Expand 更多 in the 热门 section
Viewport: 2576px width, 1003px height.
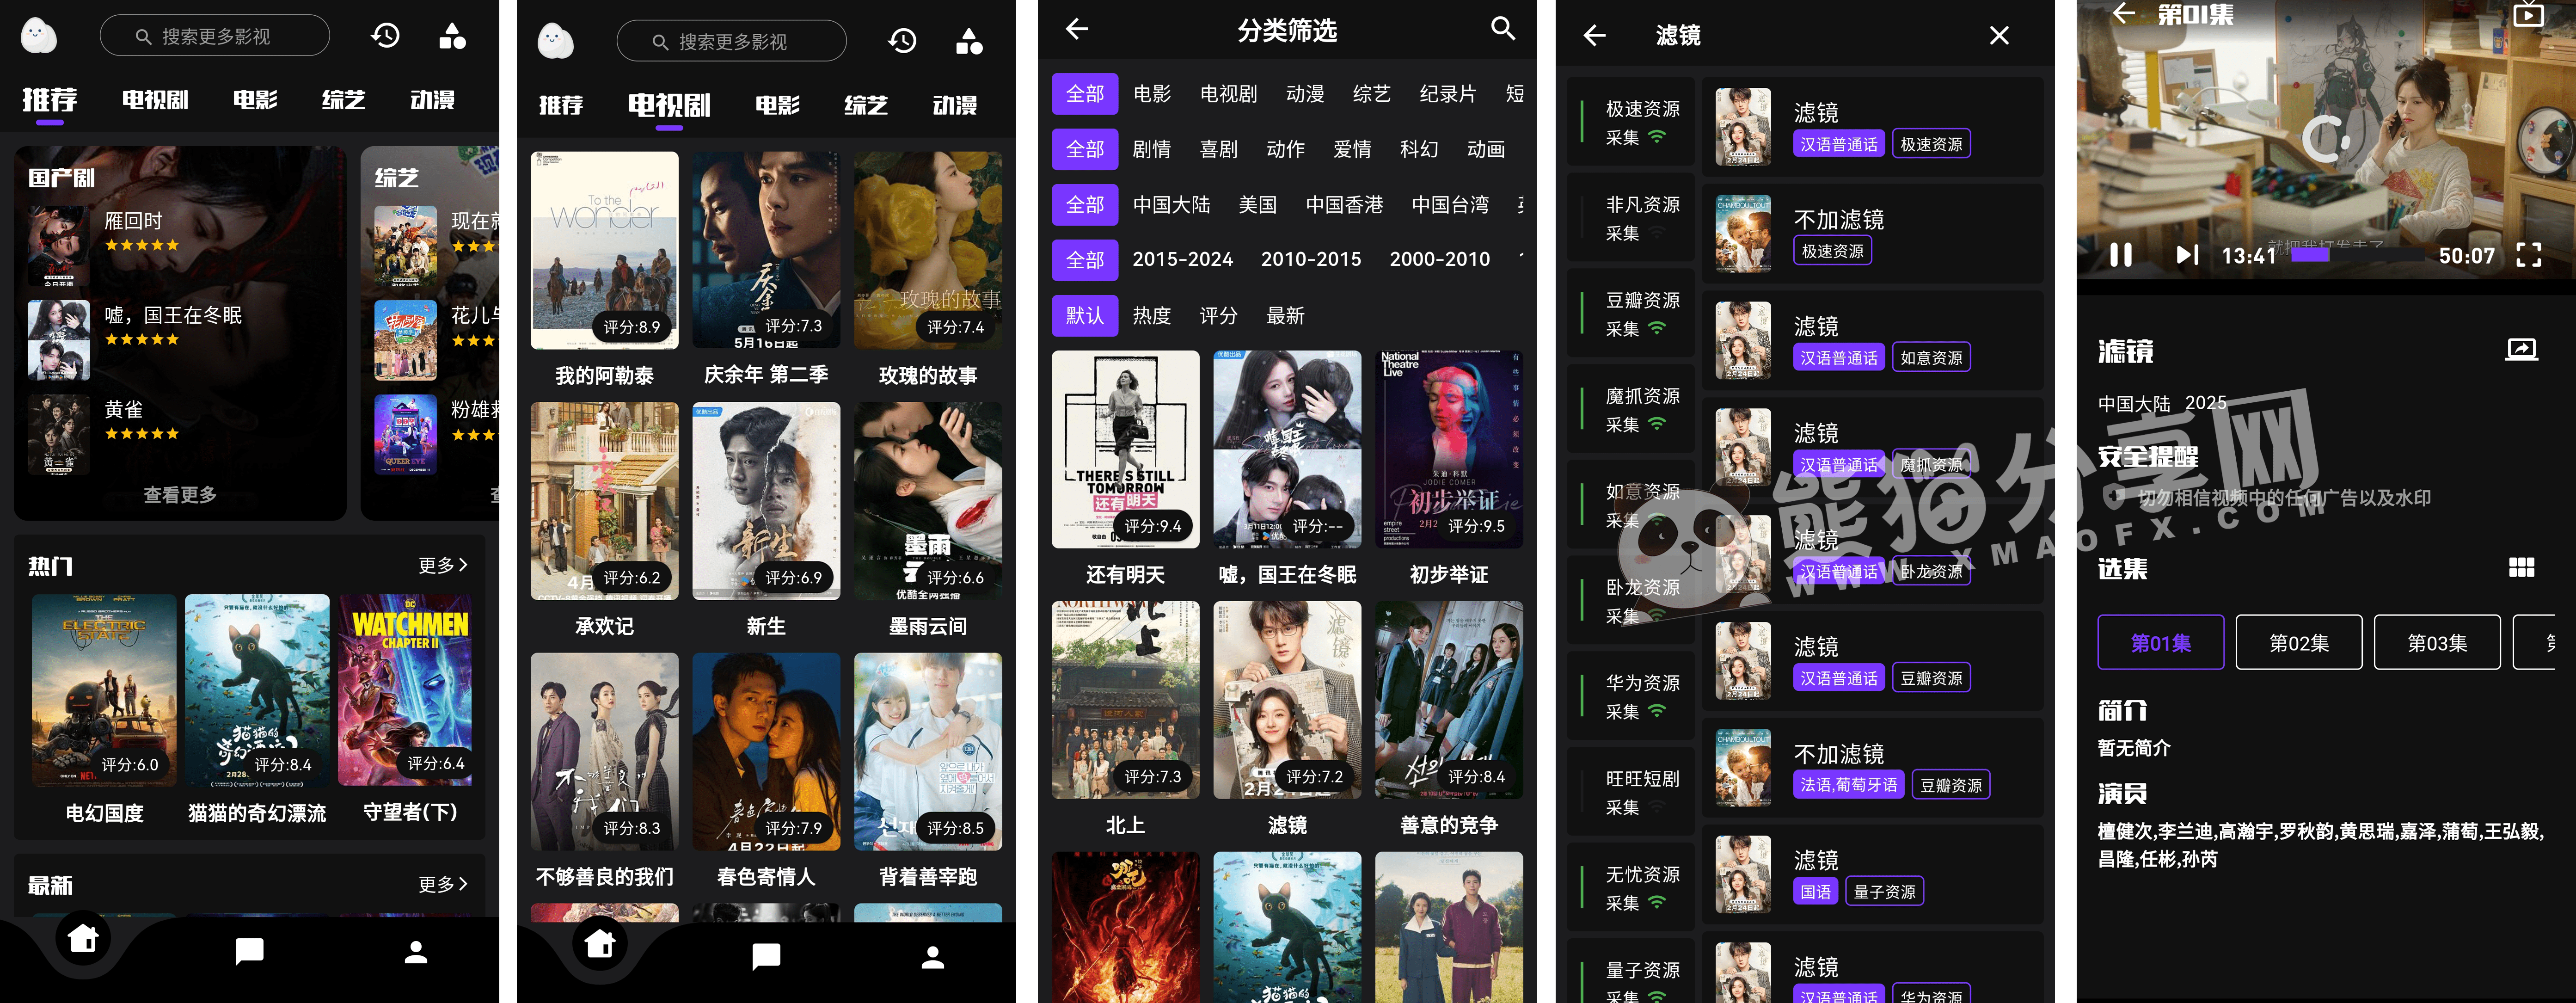click(x=443, y=566)
